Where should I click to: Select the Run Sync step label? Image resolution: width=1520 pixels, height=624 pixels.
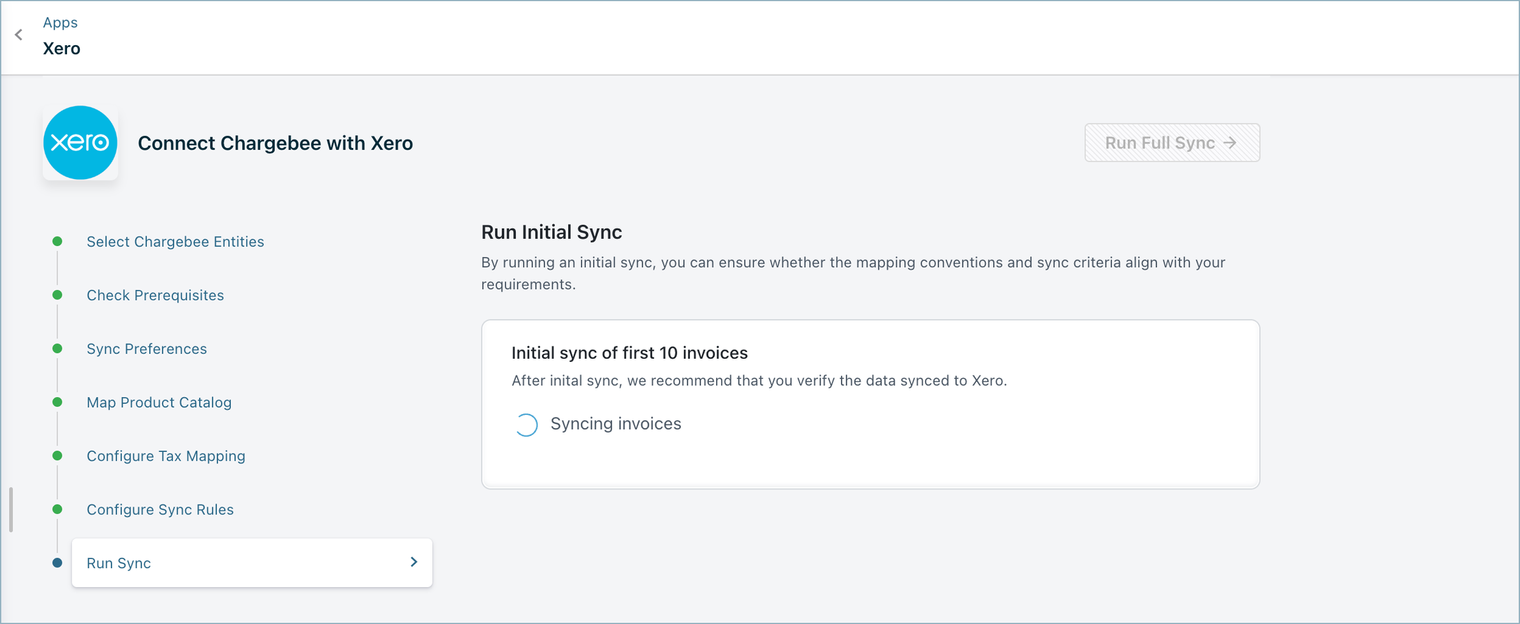[119, 563]
